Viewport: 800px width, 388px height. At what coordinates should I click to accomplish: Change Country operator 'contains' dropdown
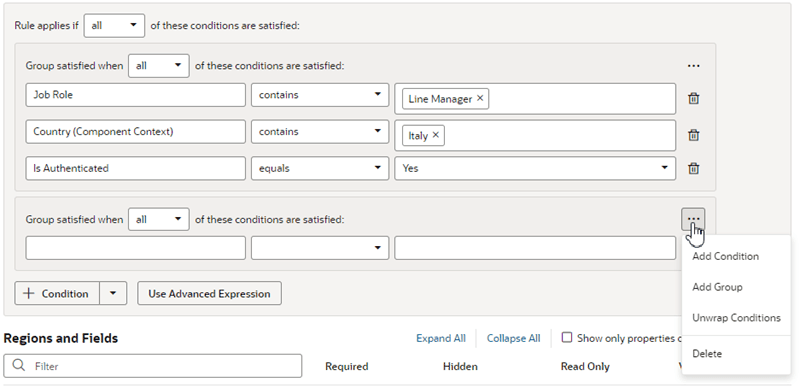pos(320,132)
